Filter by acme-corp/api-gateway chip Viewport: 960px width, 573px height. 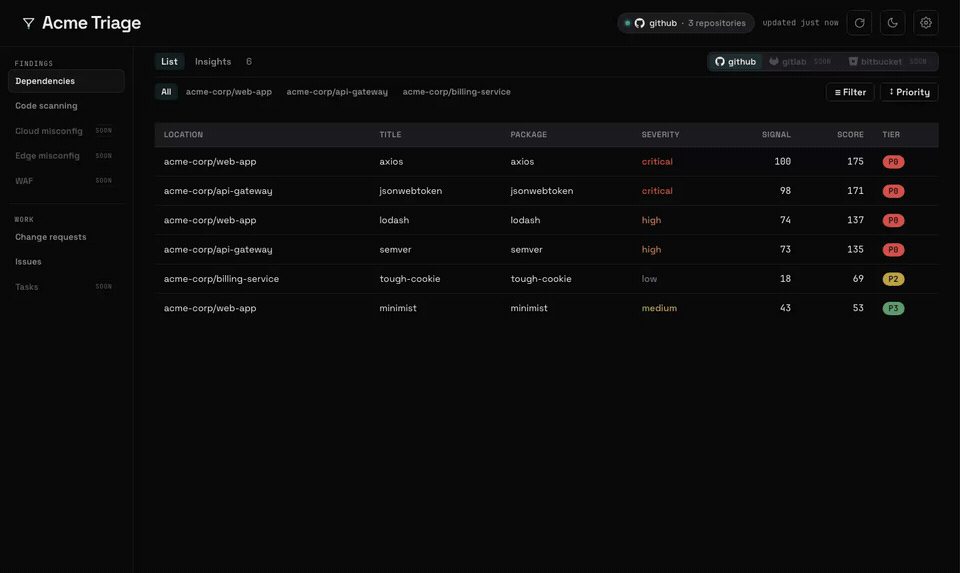pyautogui.click(x=337, y=92)
